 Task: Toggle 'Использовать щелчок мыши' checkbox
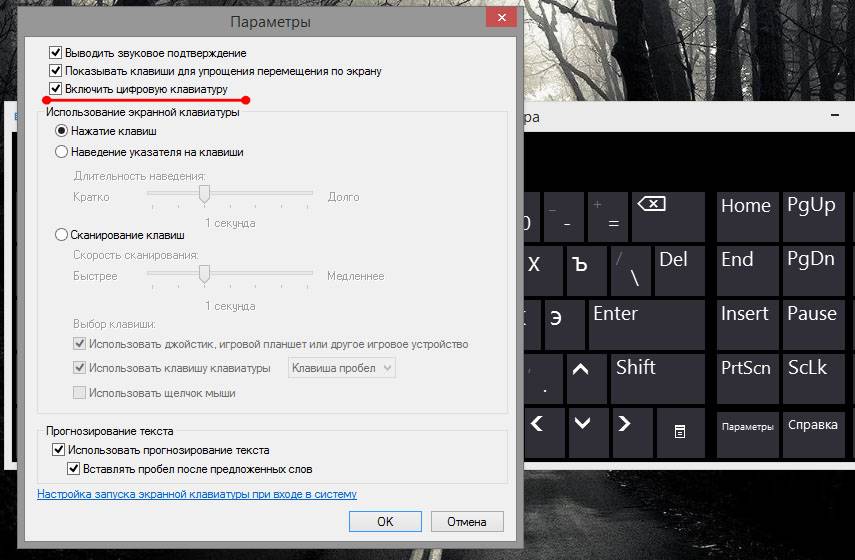pos(80,393)
